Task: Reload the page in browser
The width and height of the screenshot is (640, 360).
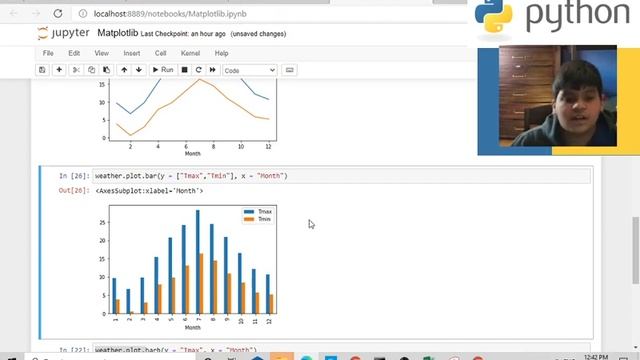Action: (x=58, y=13)
